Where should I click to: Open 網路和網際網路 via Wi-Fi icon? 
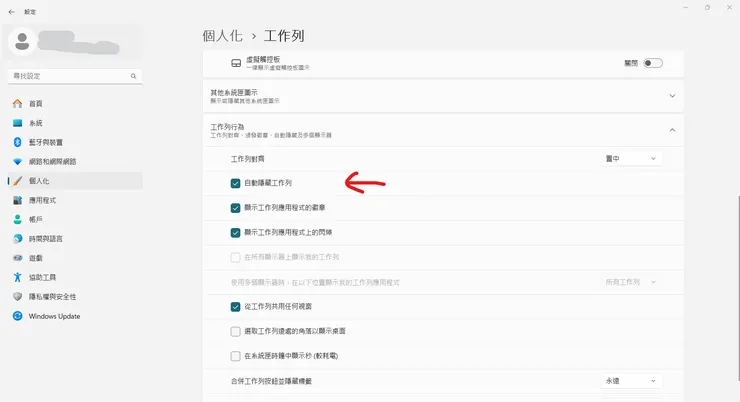tap(17, 161)
